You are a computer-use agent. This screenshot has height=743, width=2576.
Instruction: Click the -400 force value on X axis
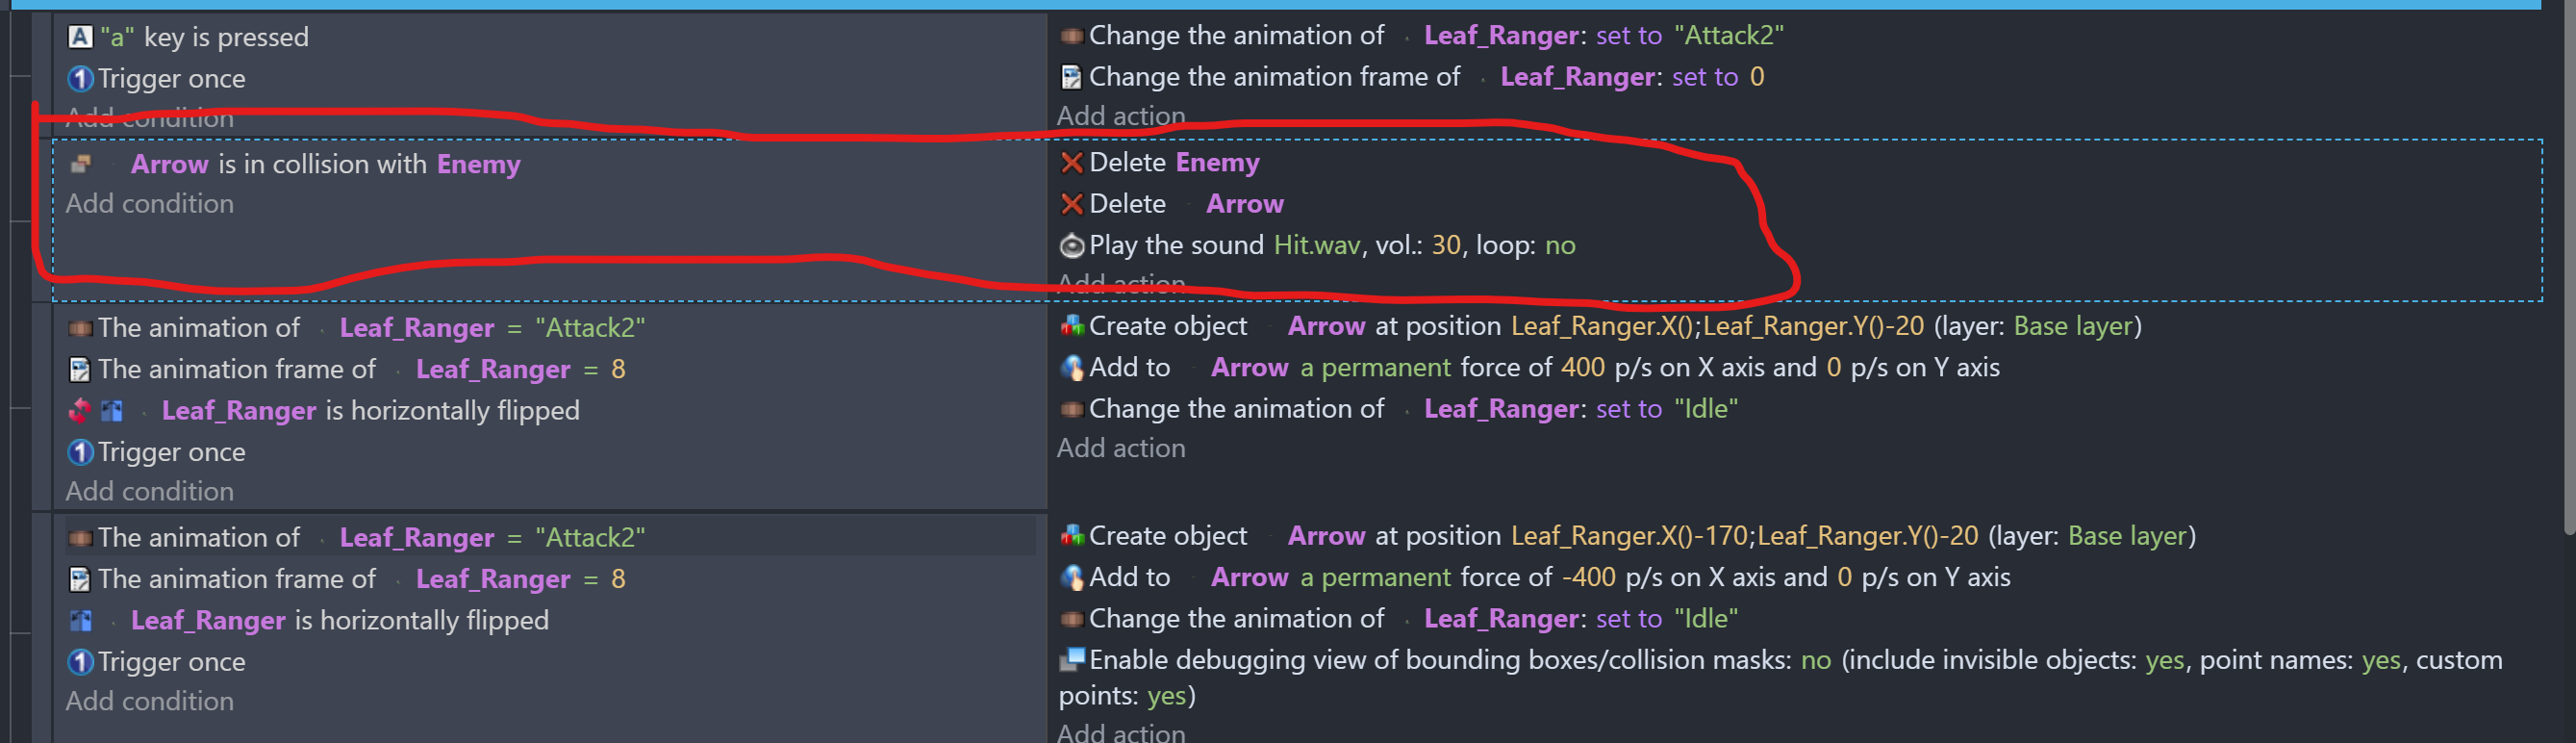1588,578
